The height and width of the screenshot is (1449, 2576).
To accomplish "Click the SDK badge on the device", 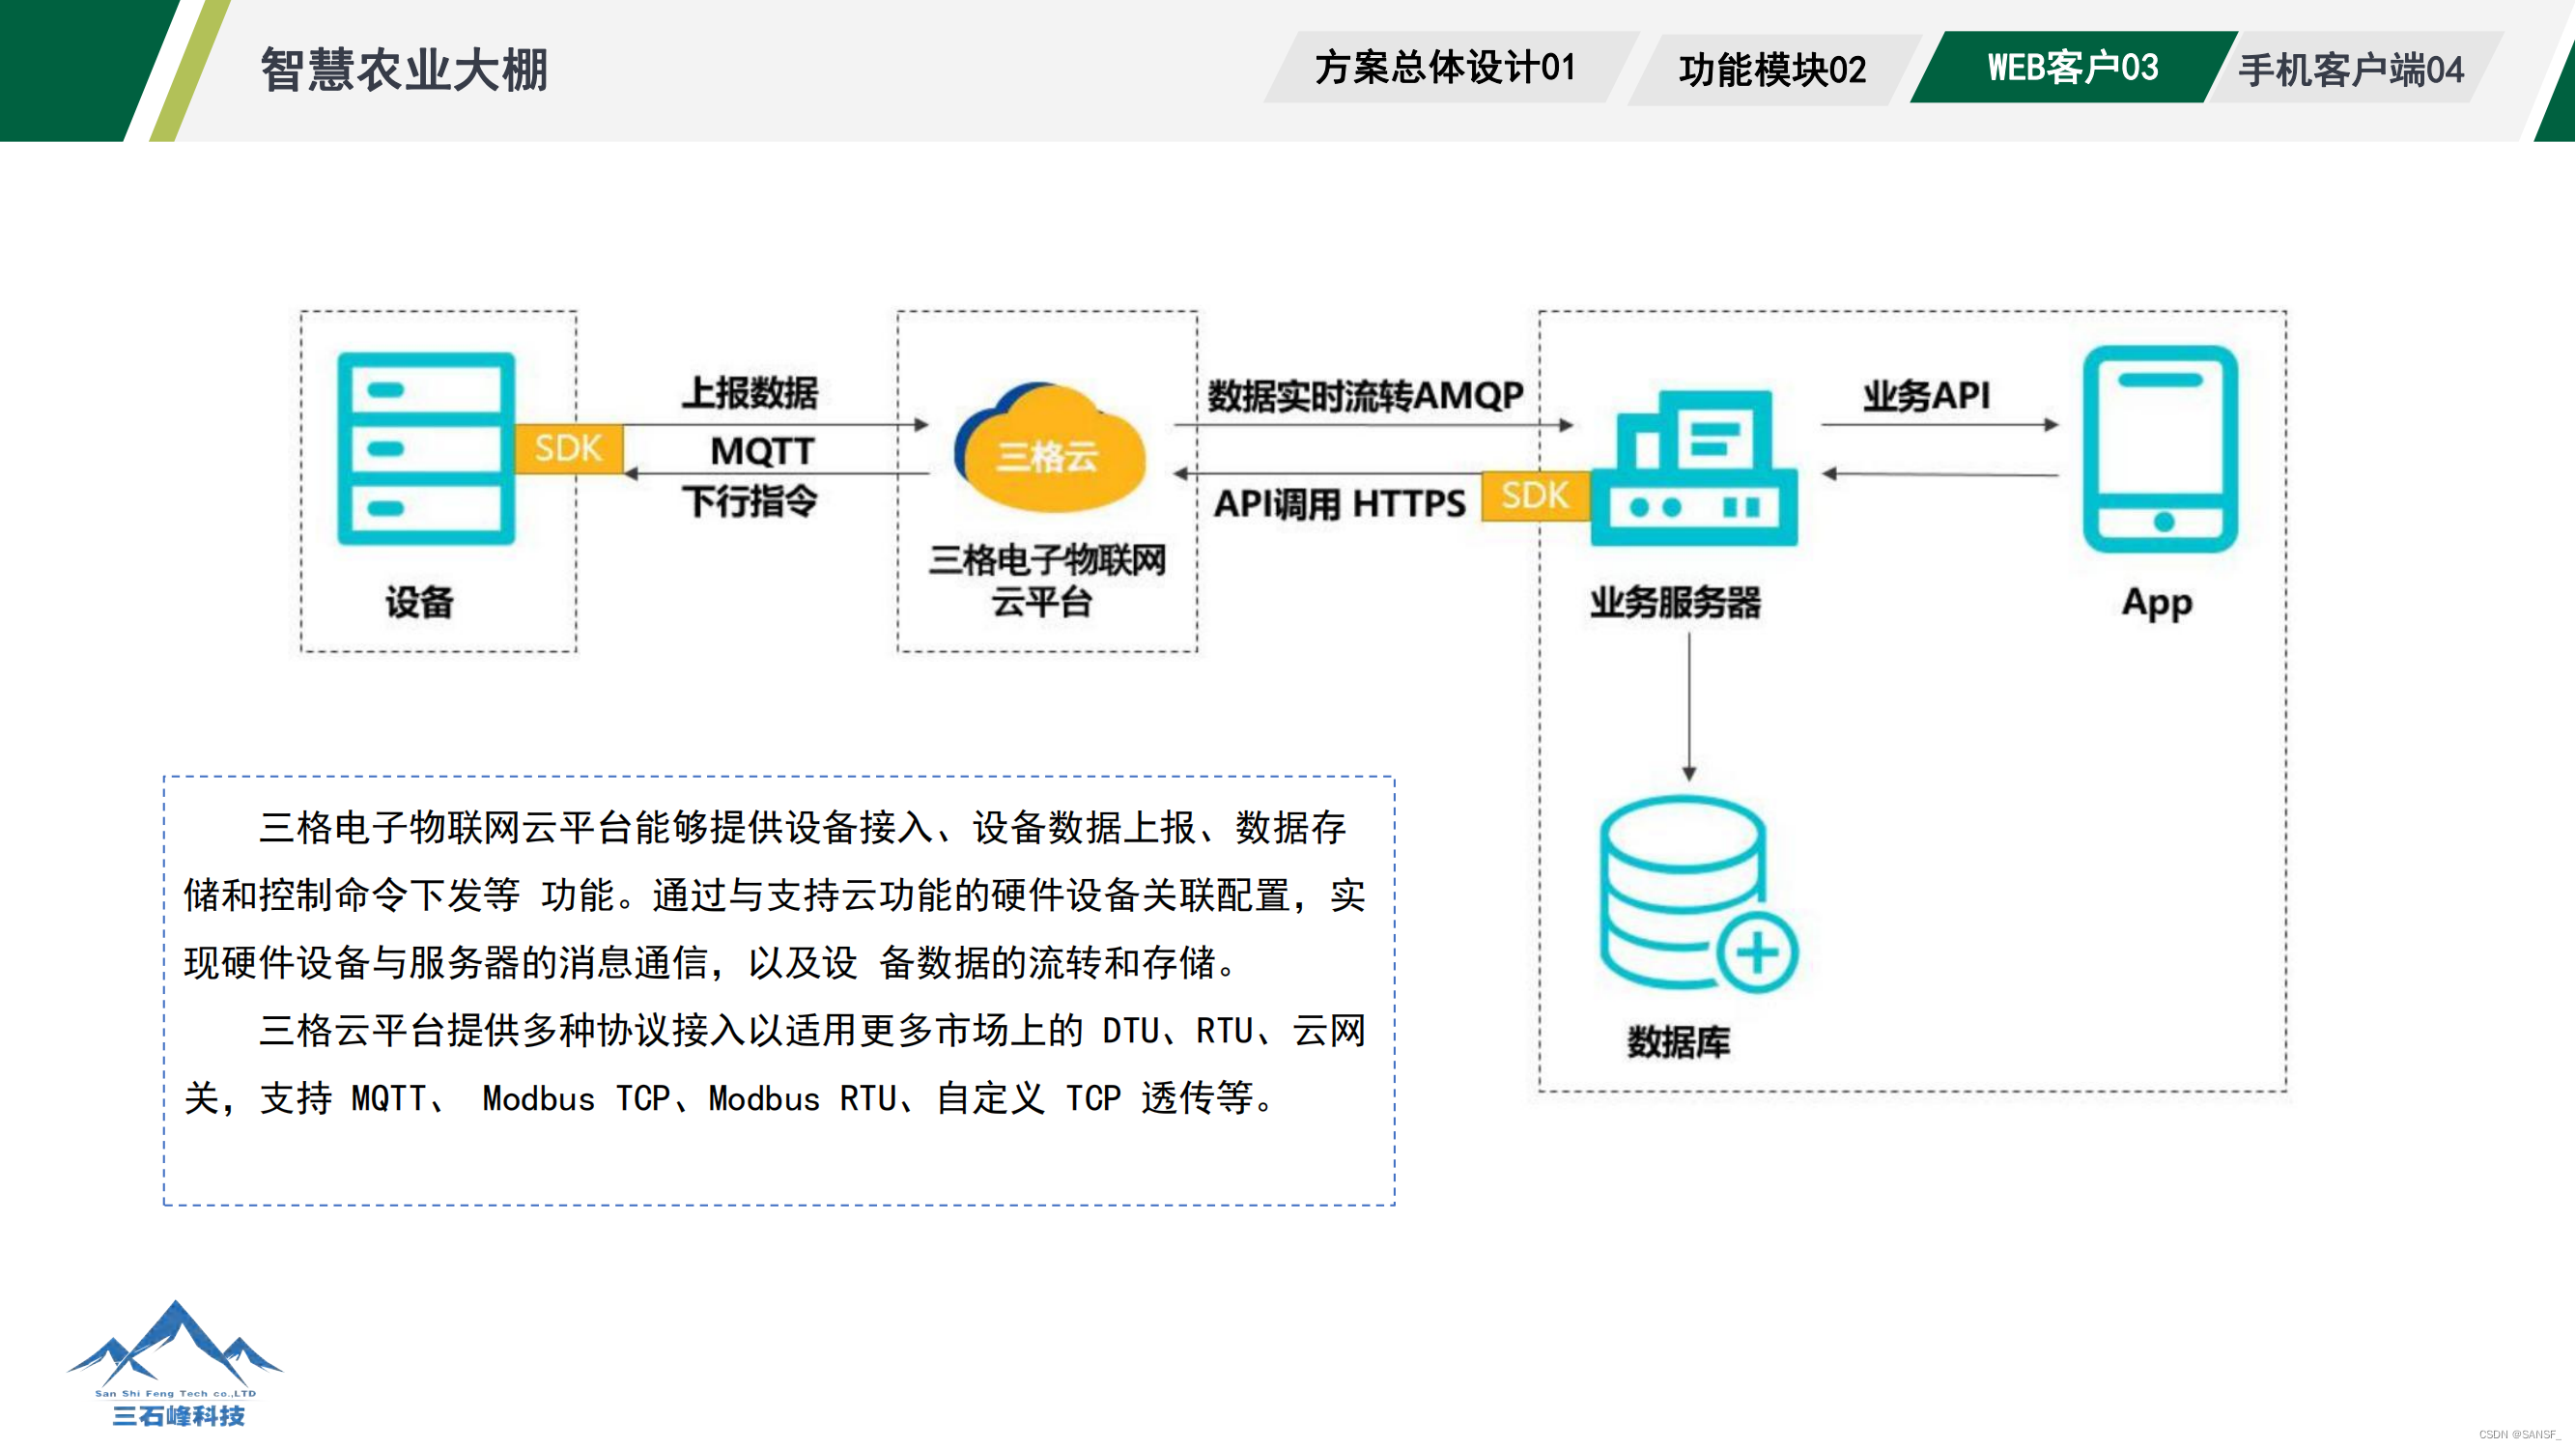I will (568, 448).
